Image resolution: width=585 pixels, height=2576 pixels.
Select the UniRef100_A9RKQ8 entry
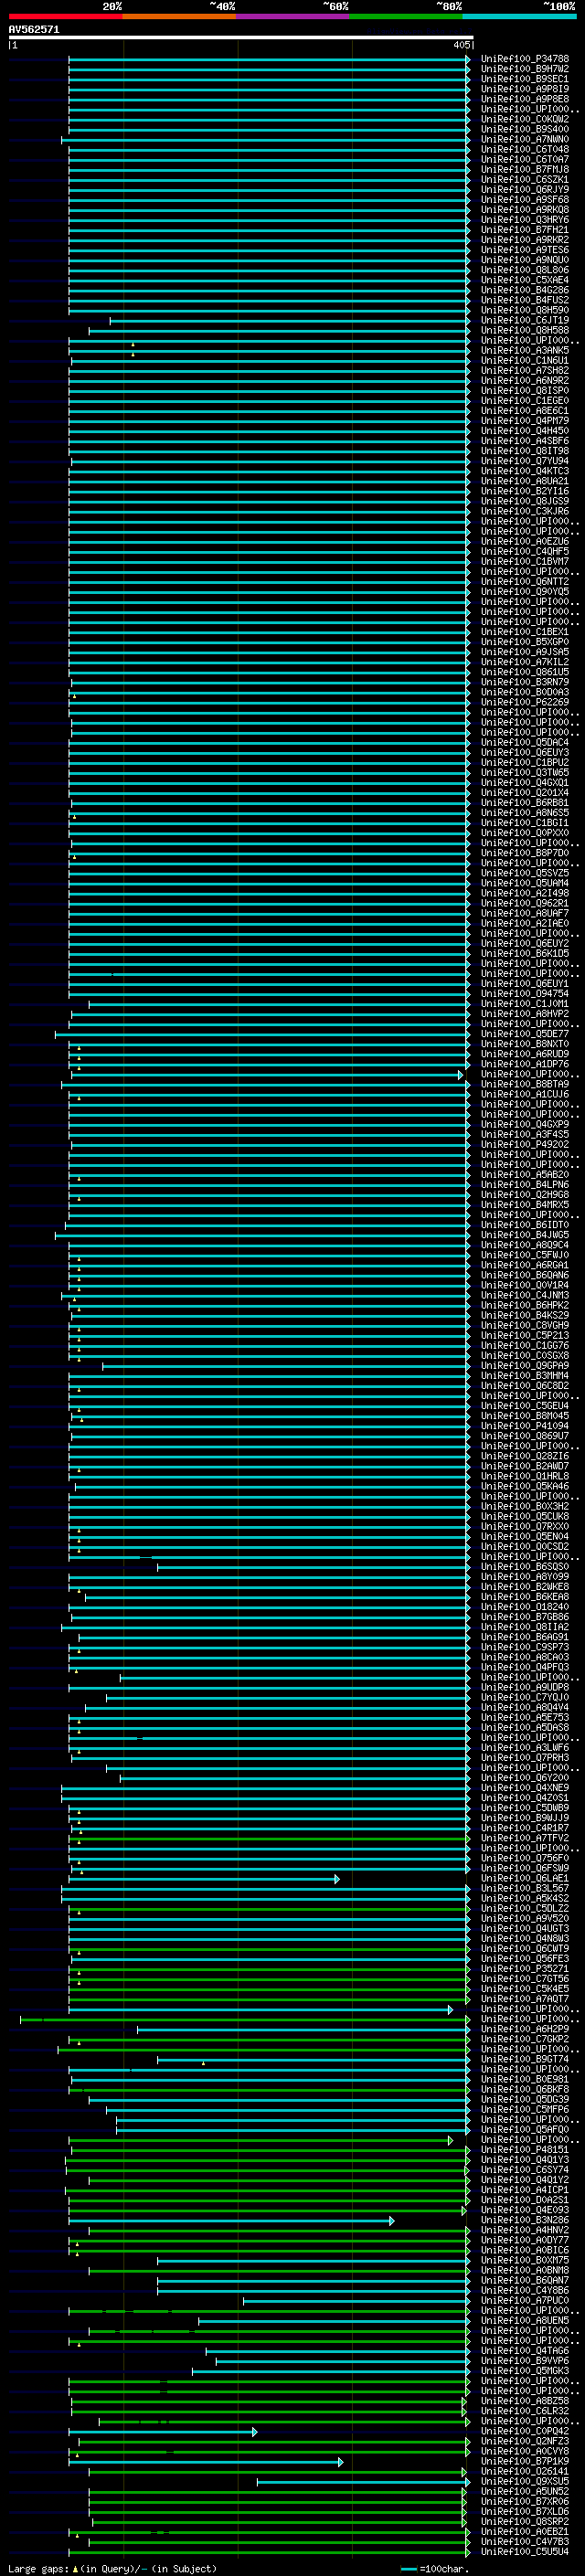pos(525,209)
